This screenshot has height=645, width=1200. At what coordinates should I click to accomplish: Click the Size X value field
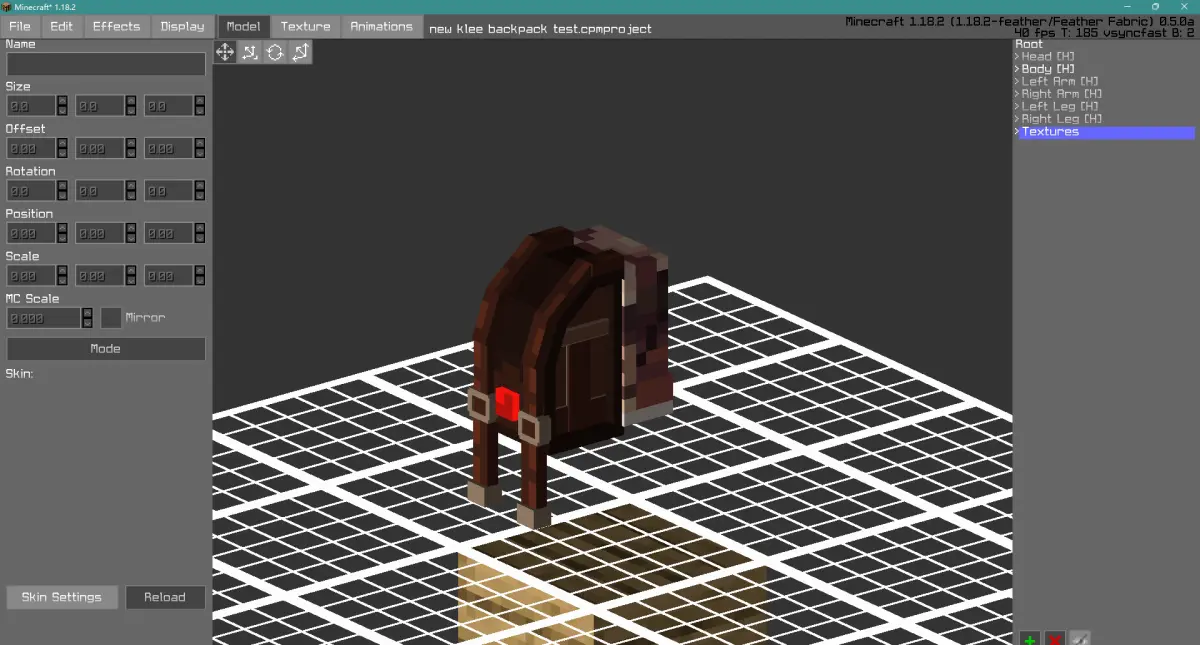[31, 106]
